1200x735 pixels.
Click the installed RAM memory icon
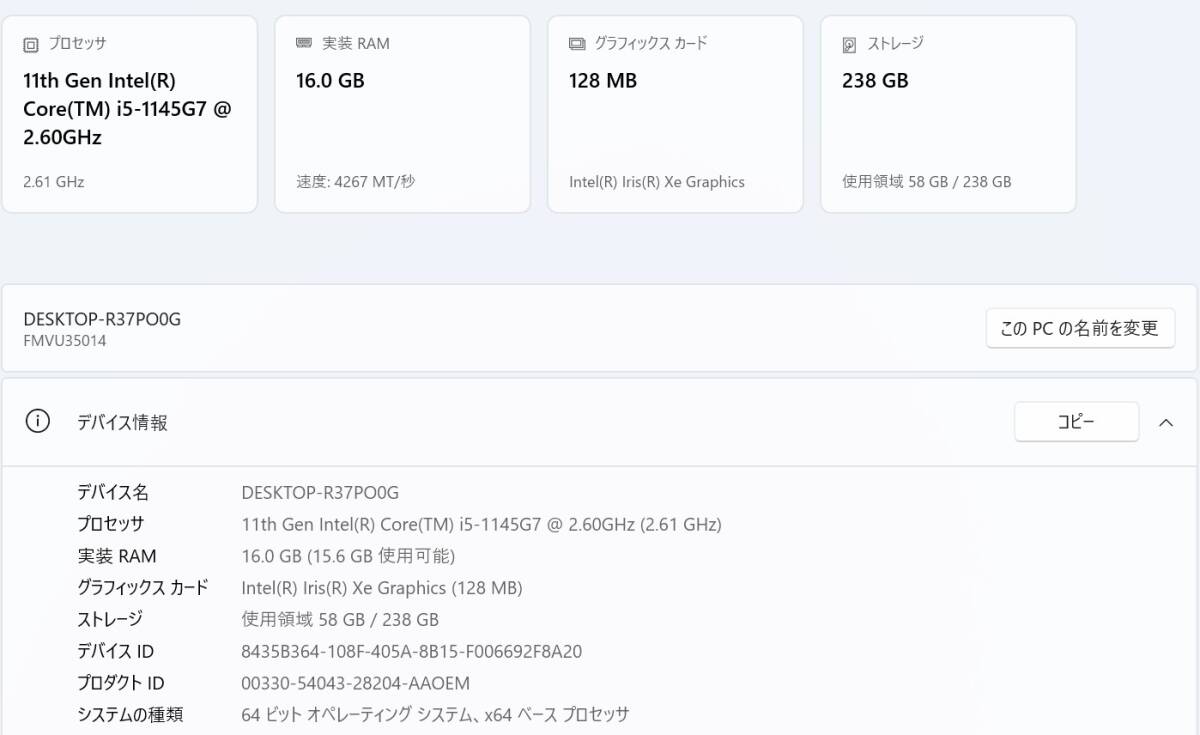304,43
